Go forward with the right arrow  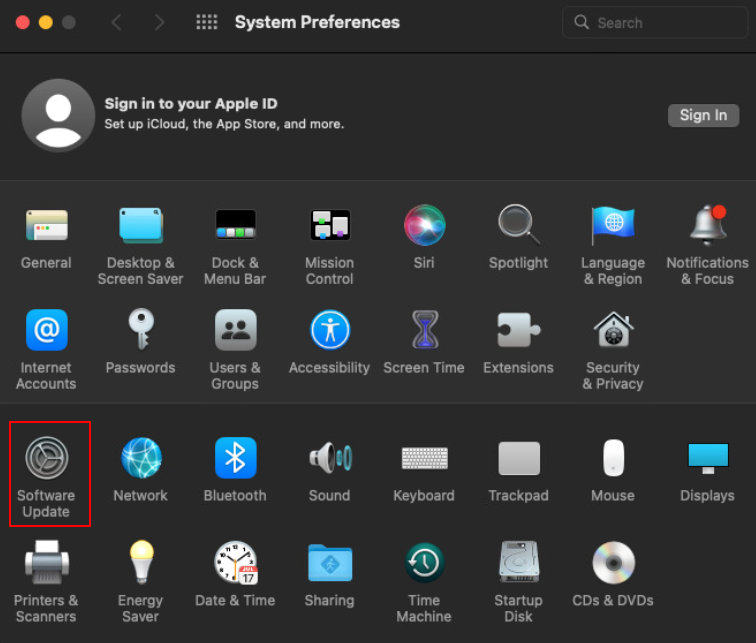coord(160,22)
